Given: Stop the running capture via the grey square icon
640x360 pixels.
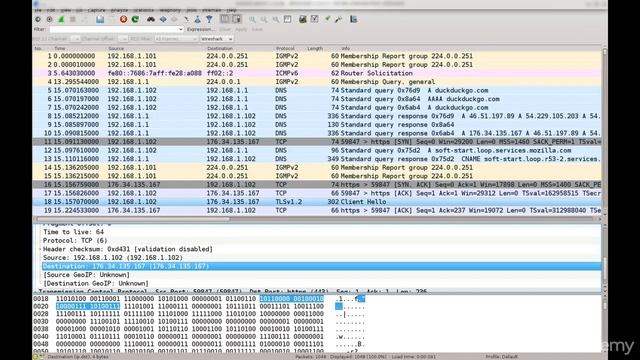Looking at the screenshot, I should [73, 19].
